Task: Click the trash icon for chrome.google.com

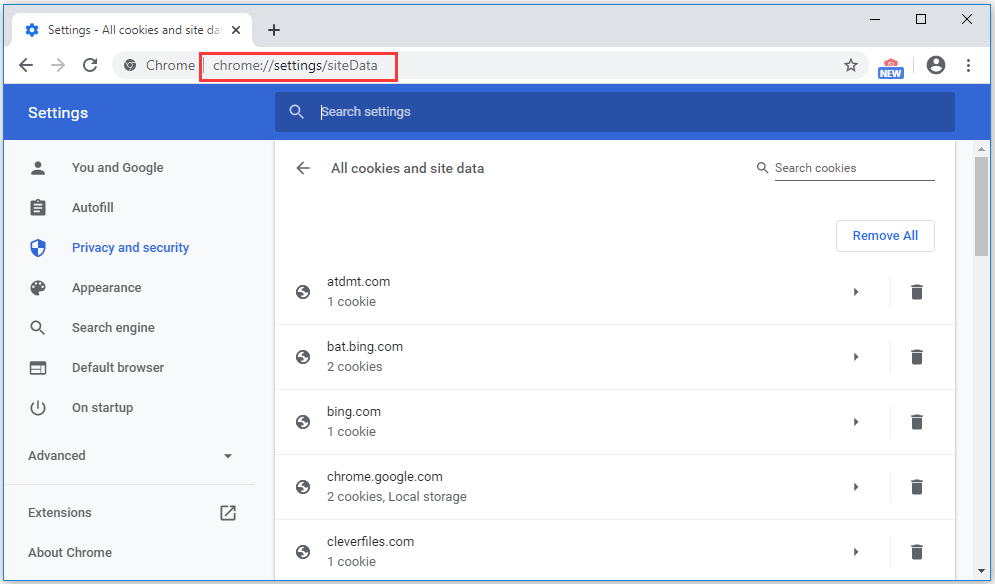Action: coord(916,487)
